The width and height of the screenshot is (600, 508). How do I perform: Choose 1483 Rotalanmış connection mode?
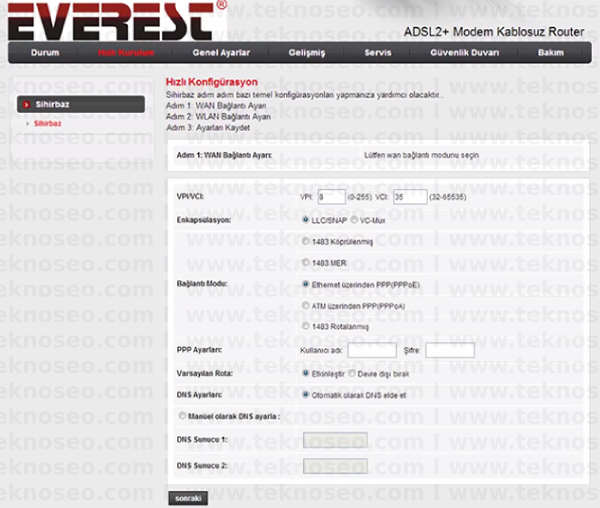click(305, 326)
